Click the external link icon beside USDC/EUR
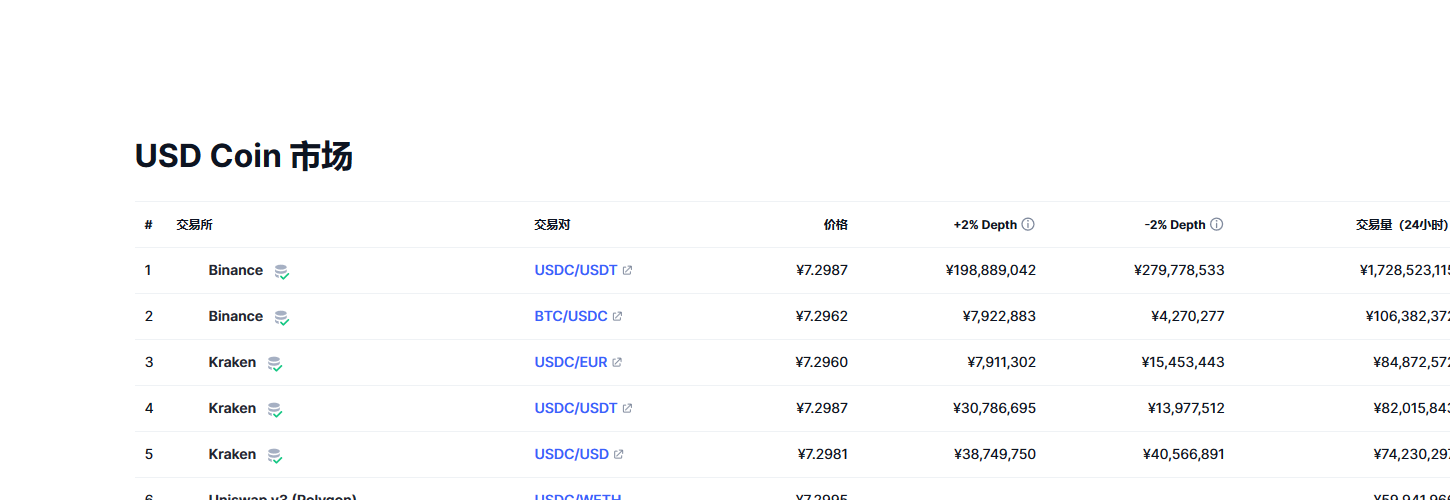 (x=617, y=363)
